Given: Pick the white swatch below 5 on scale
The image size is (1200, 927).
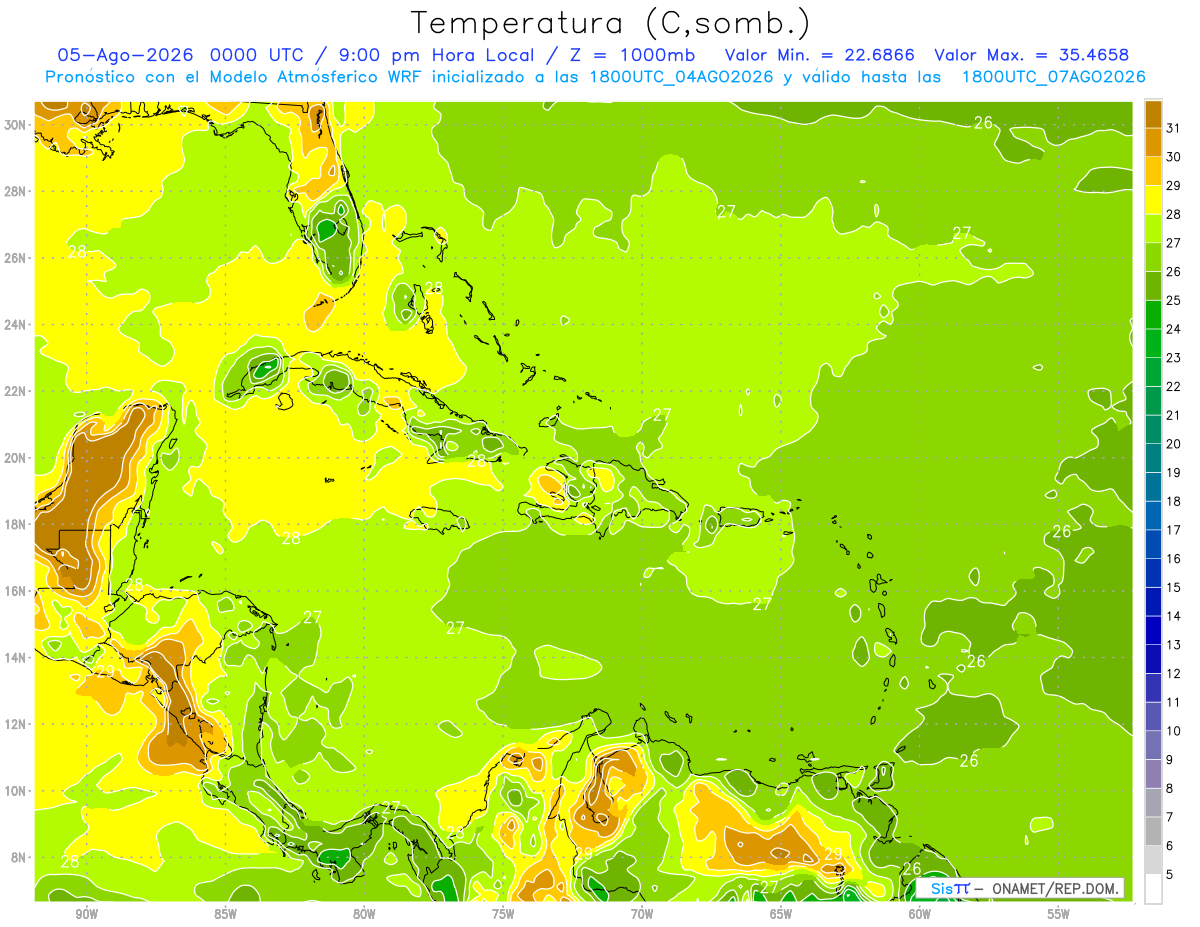Looking at the screenshot, I should pos(1153,889).
